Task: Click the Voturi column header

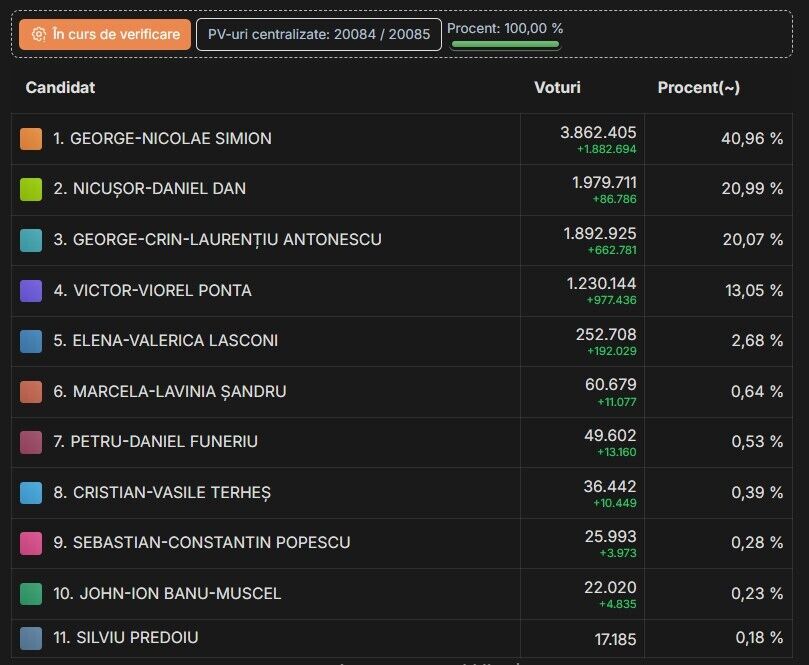Action: 557,88
